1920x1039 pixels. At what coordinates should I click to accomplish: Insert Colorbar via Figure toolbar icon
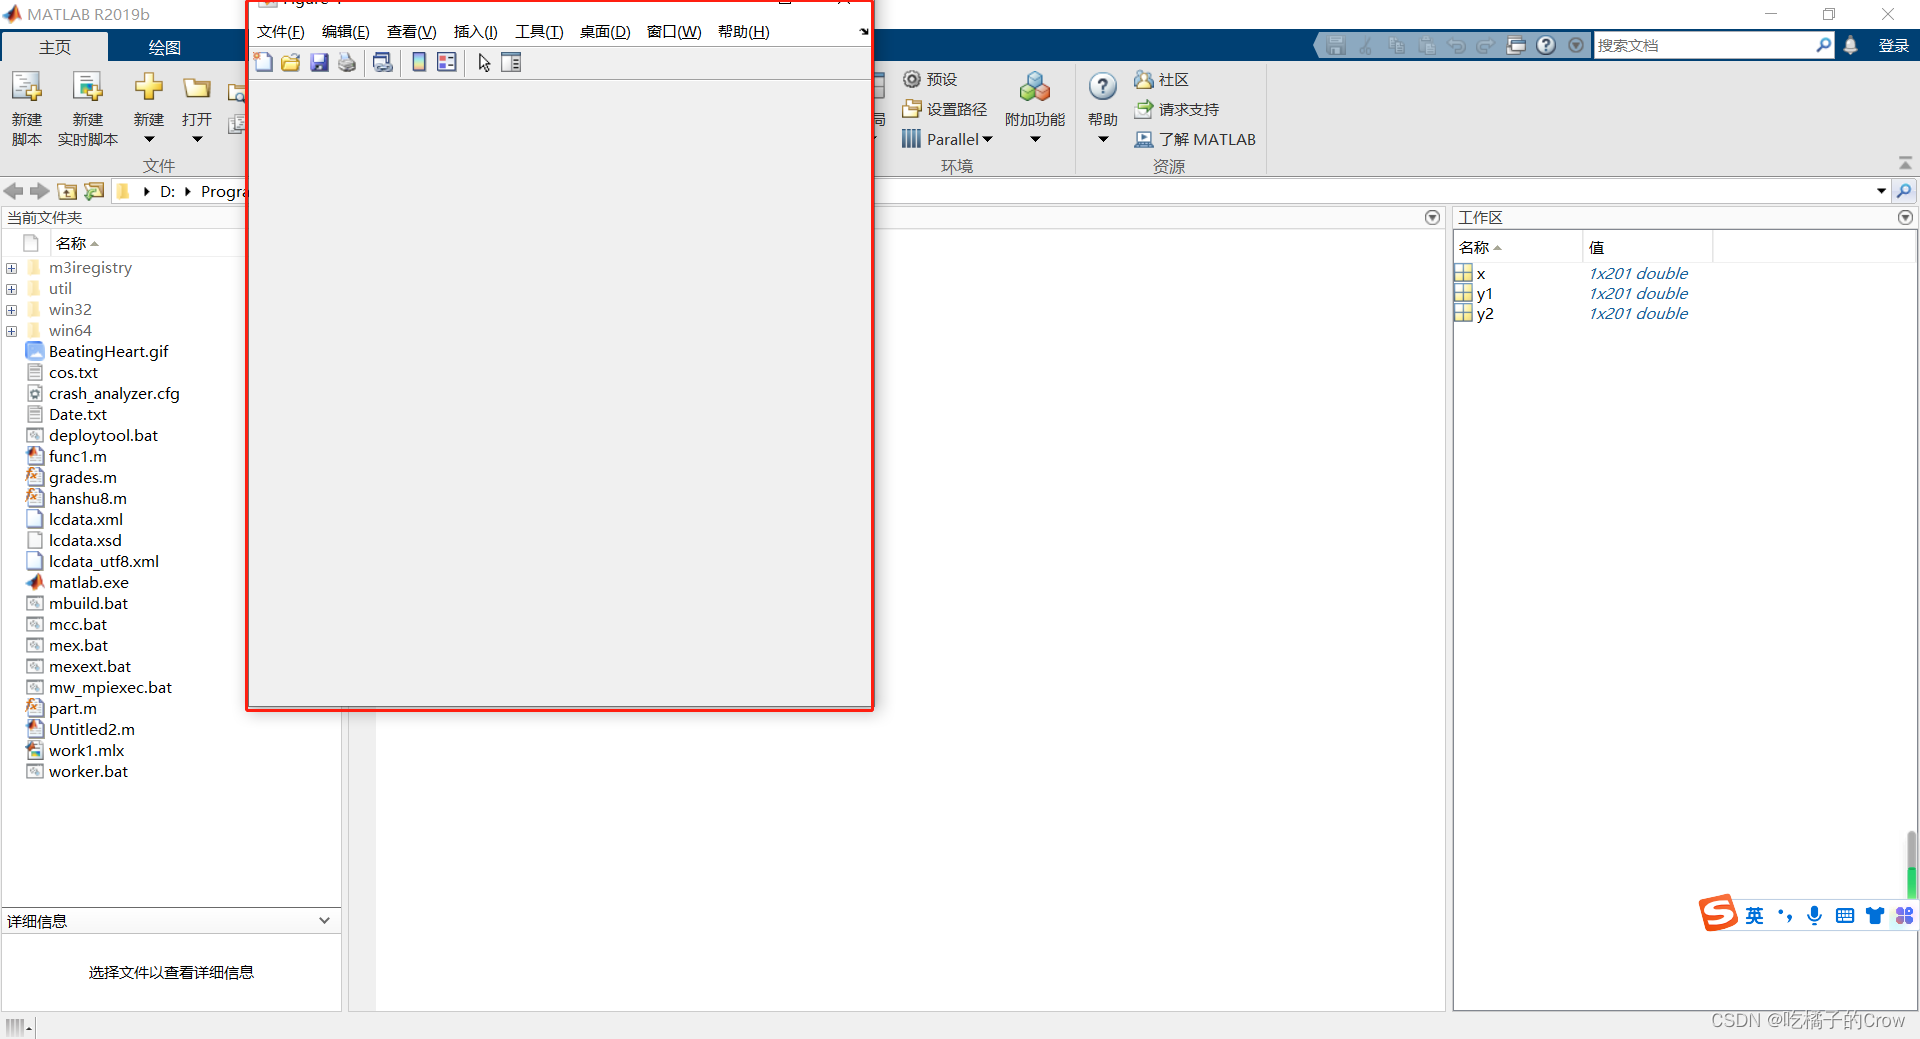419,63
